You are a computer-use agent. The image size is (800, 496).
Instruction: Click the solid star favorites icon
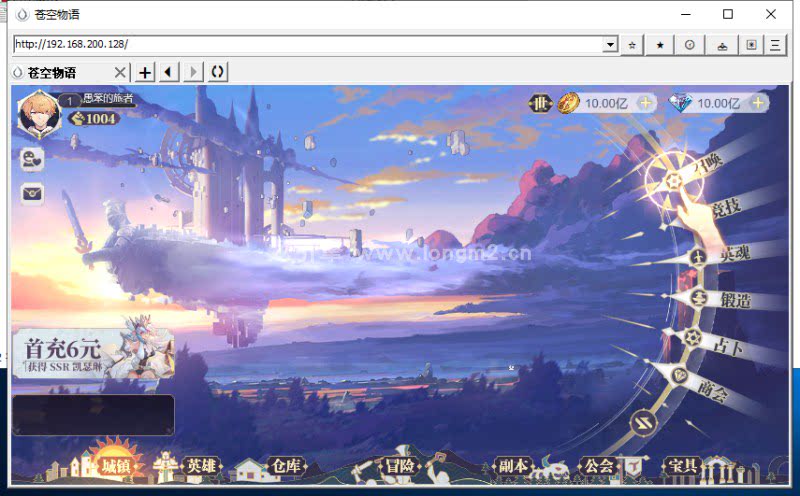coord(660,45)
